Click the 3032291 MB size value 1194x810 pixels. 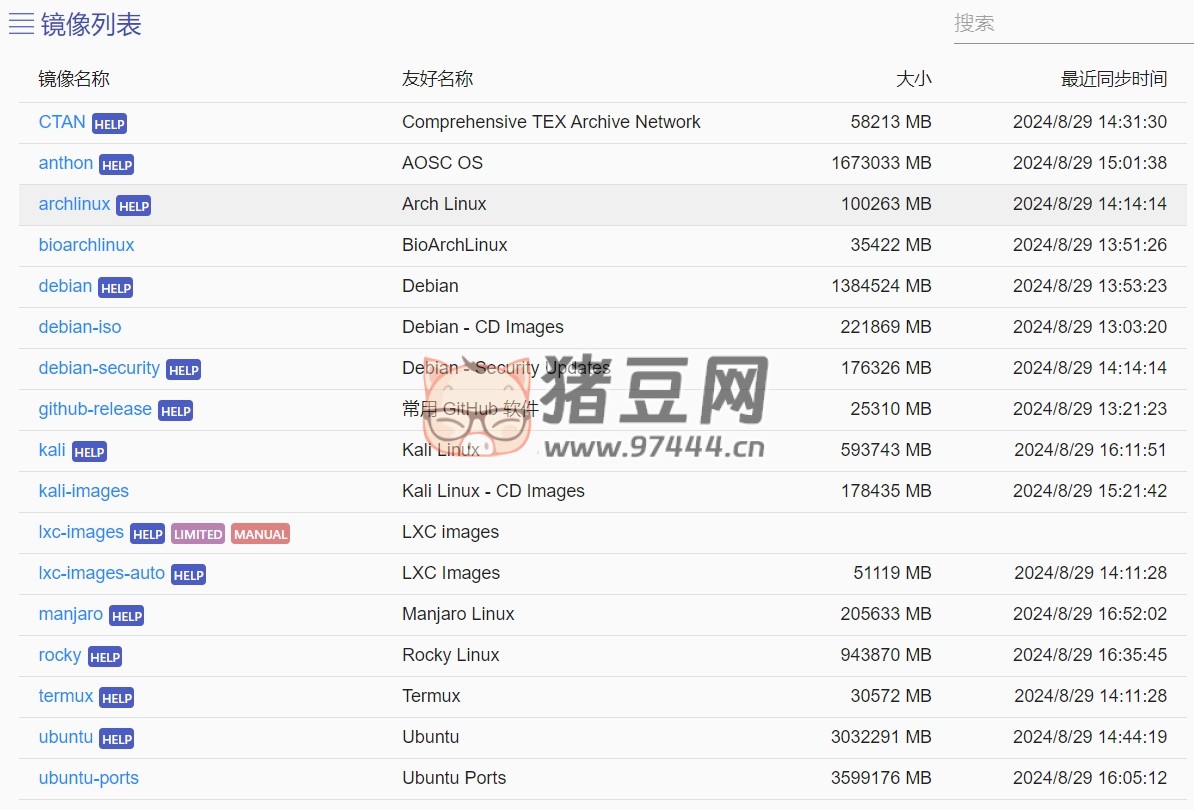coord(881,738)
